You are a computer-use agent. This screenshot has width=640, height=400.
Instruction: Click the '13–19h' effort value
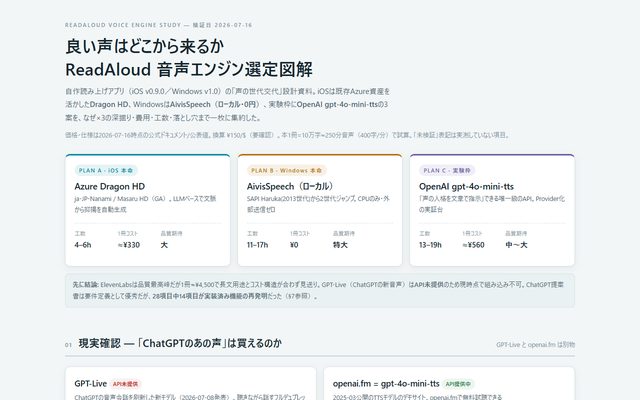[430, 245]
